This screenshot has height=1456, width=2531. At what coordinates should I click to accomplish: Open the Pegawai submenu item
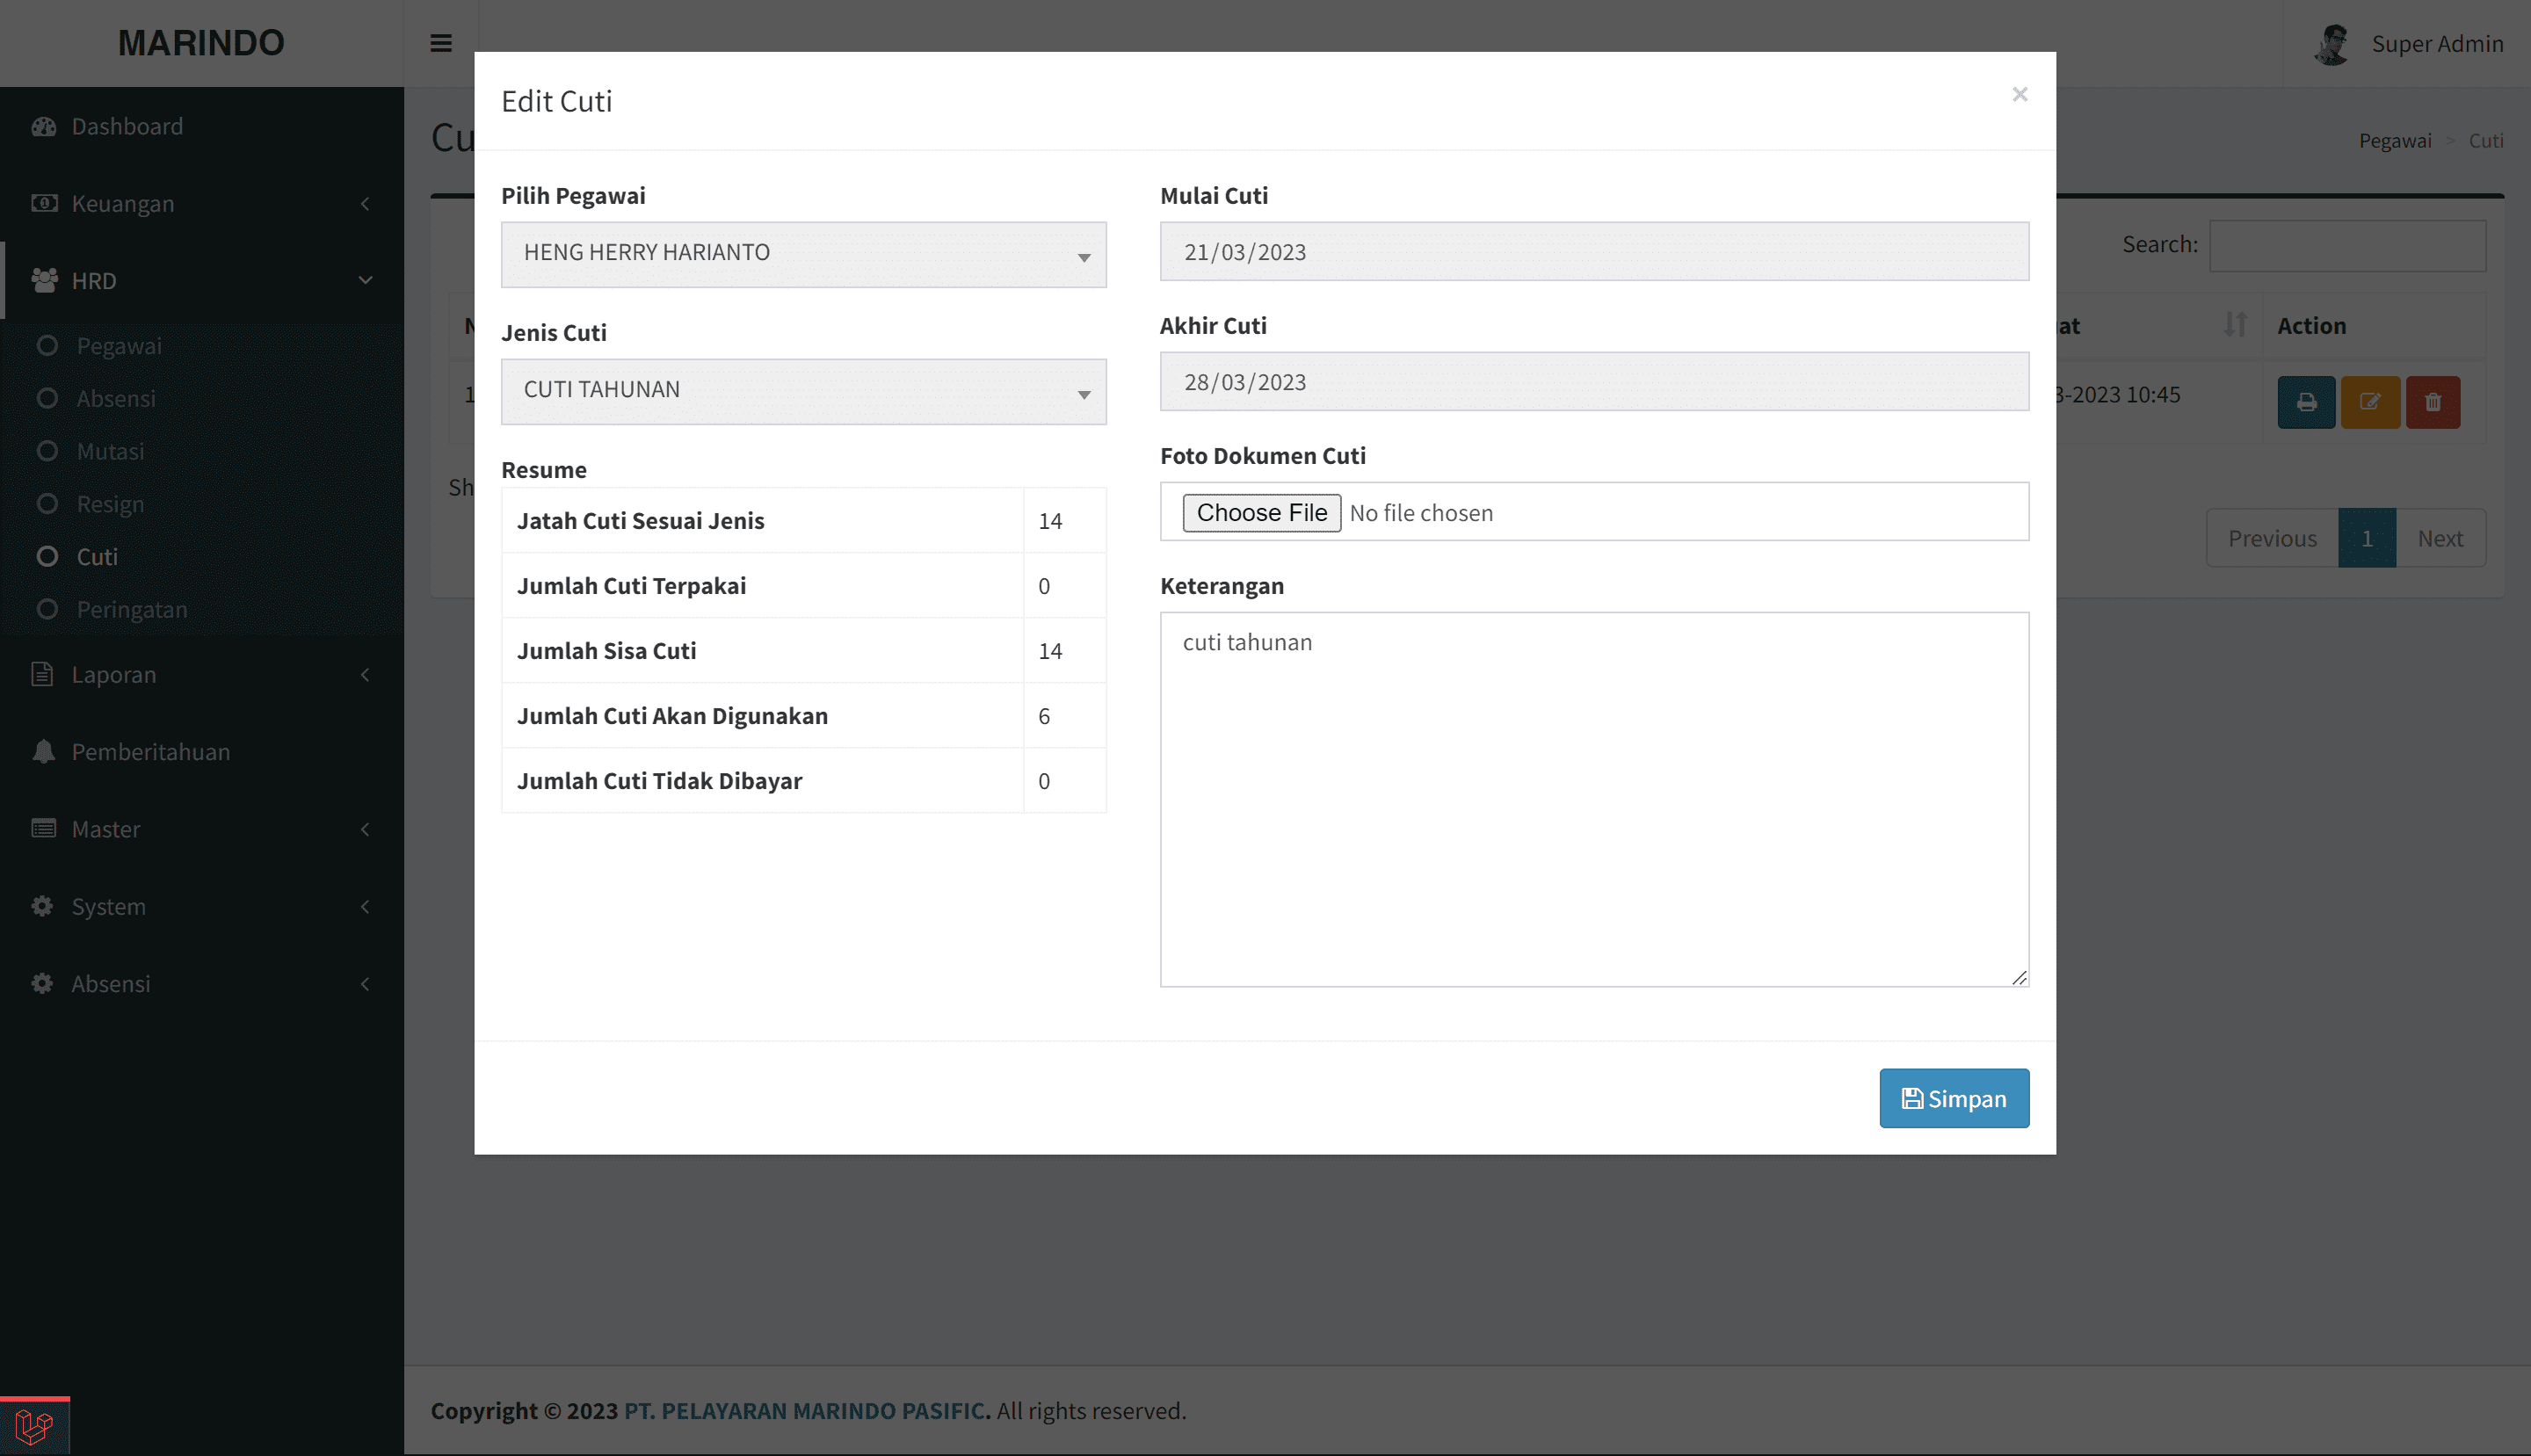119,345
